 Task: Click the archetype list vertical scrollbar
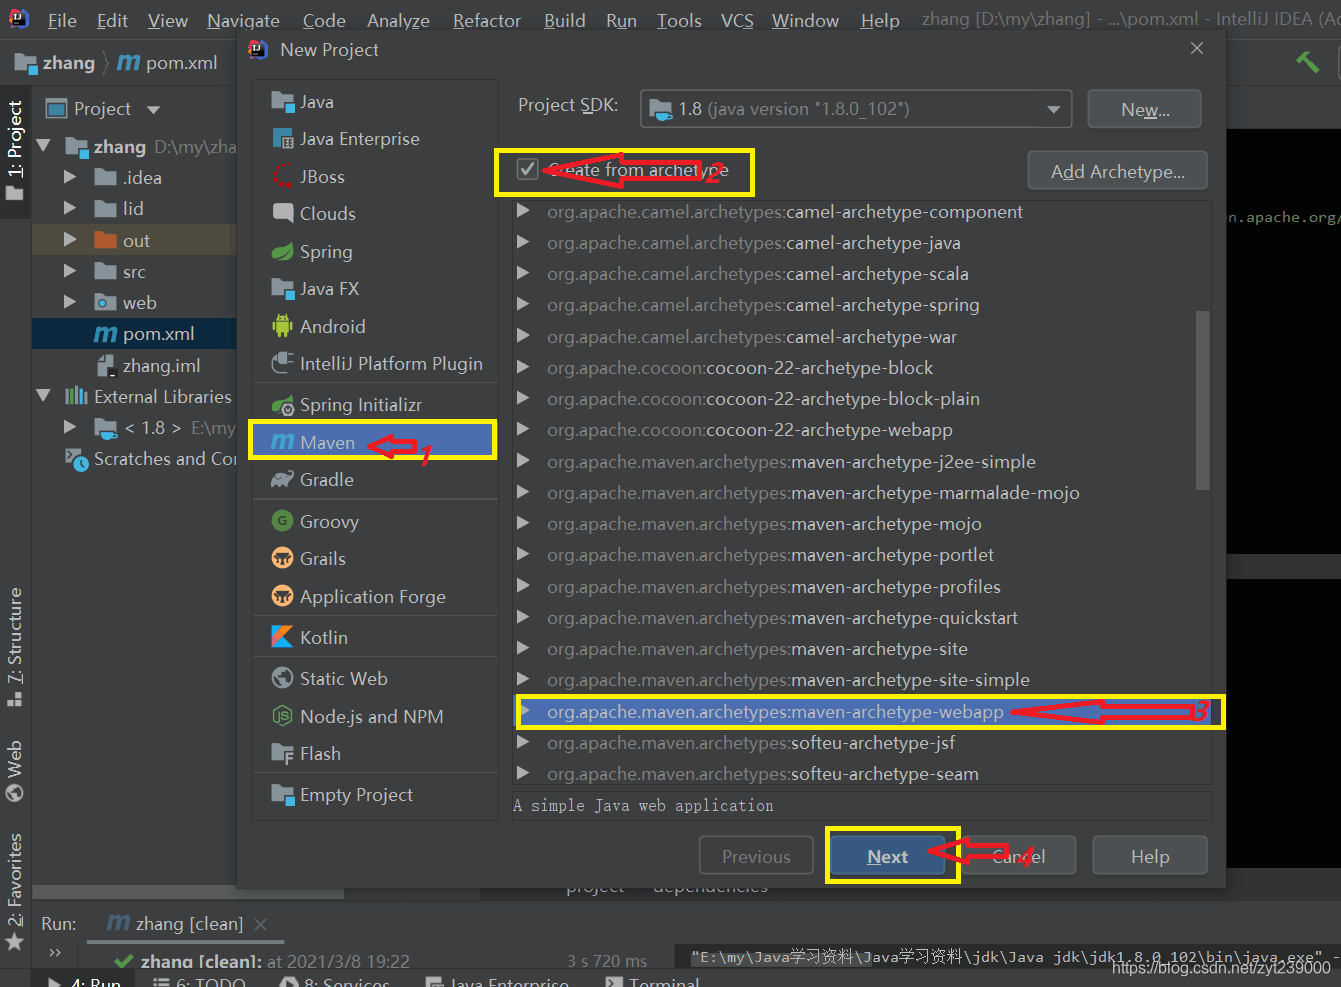click(1203, 400)
